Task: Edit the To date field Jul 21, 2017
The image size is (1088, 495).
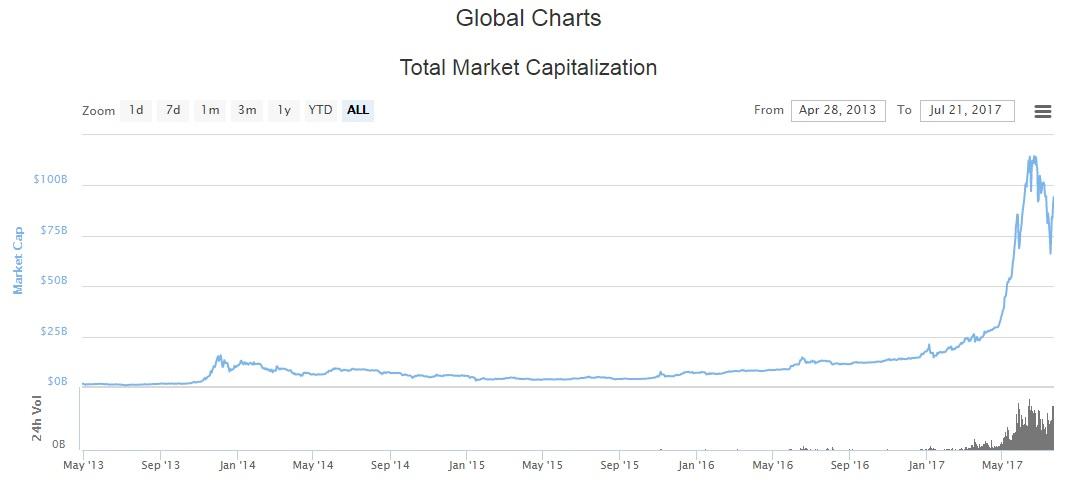Action: coord(967,110)
